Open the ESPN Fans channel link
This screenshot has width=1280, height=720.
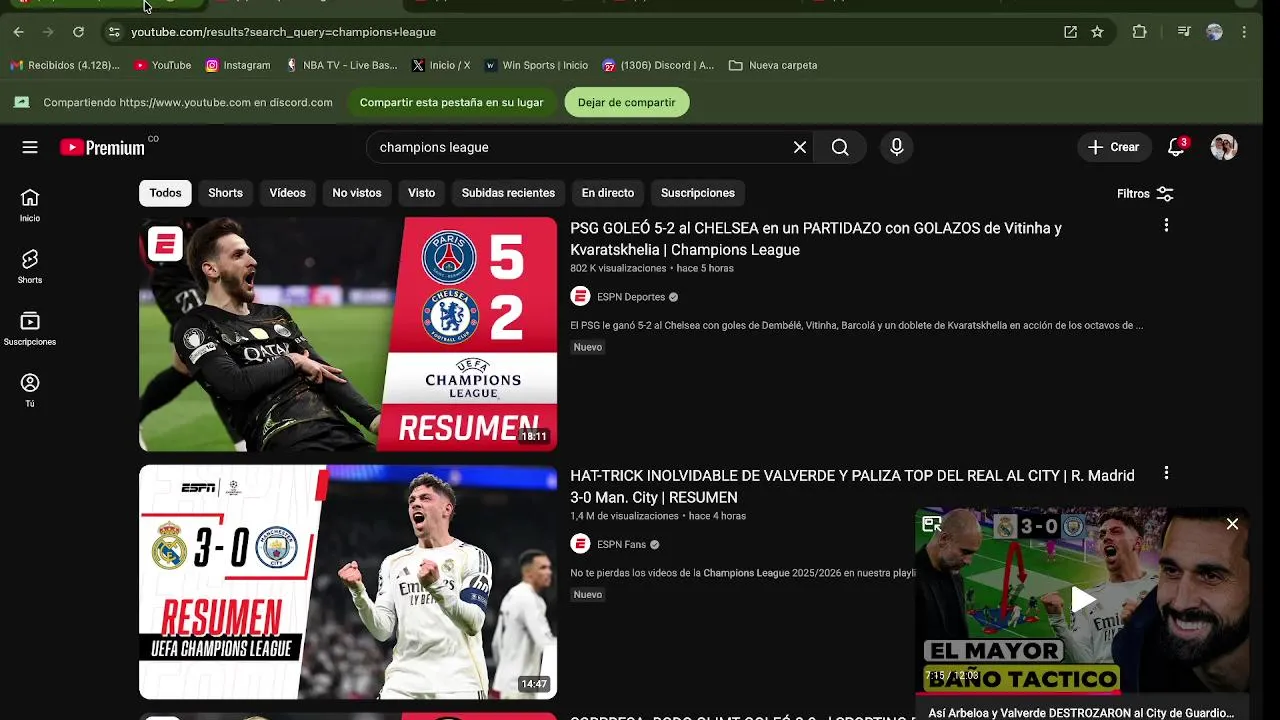[622, 545]
